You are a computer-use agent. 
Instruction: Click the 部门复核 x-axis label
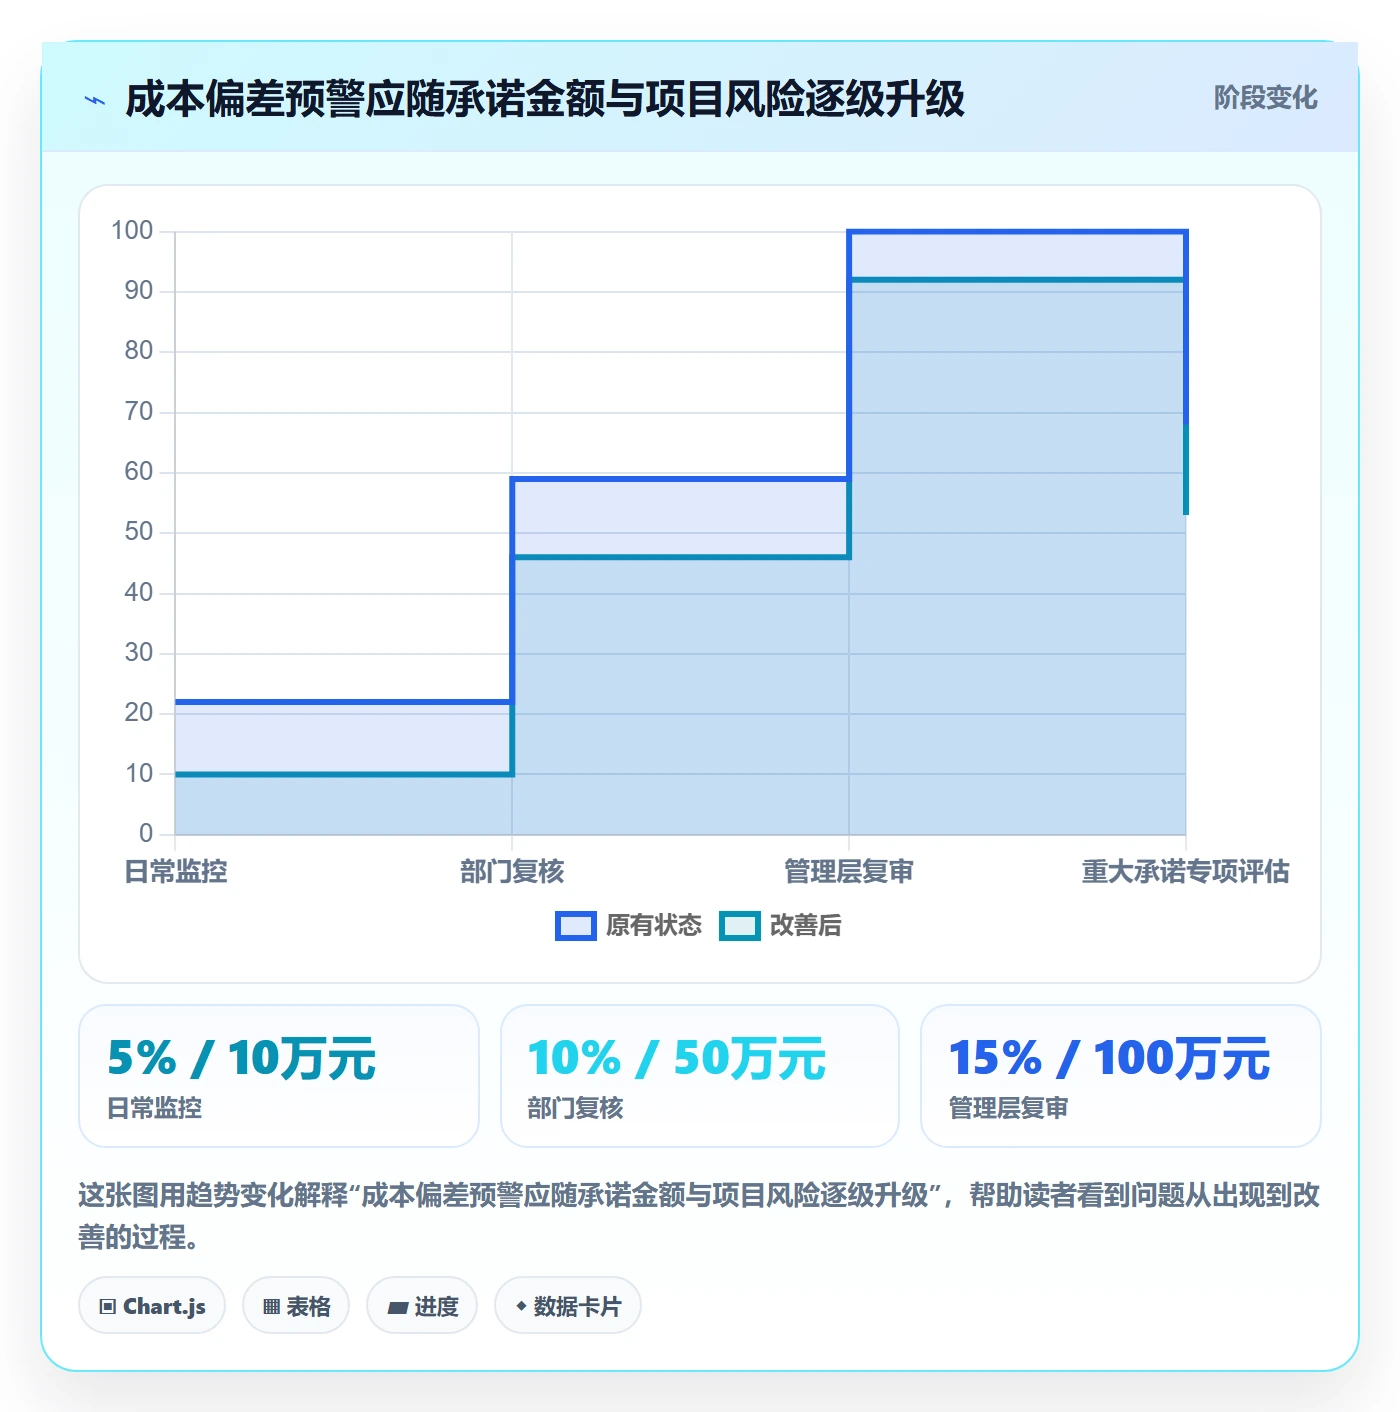pos(512,872)
